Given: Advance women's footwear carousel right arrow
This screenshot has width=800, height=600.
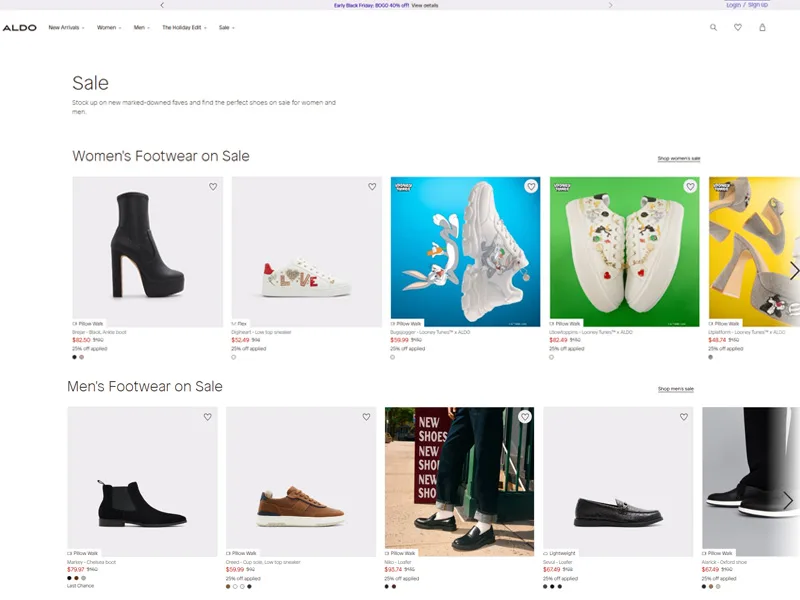Looking at the screenshot, I should [793, 271].
